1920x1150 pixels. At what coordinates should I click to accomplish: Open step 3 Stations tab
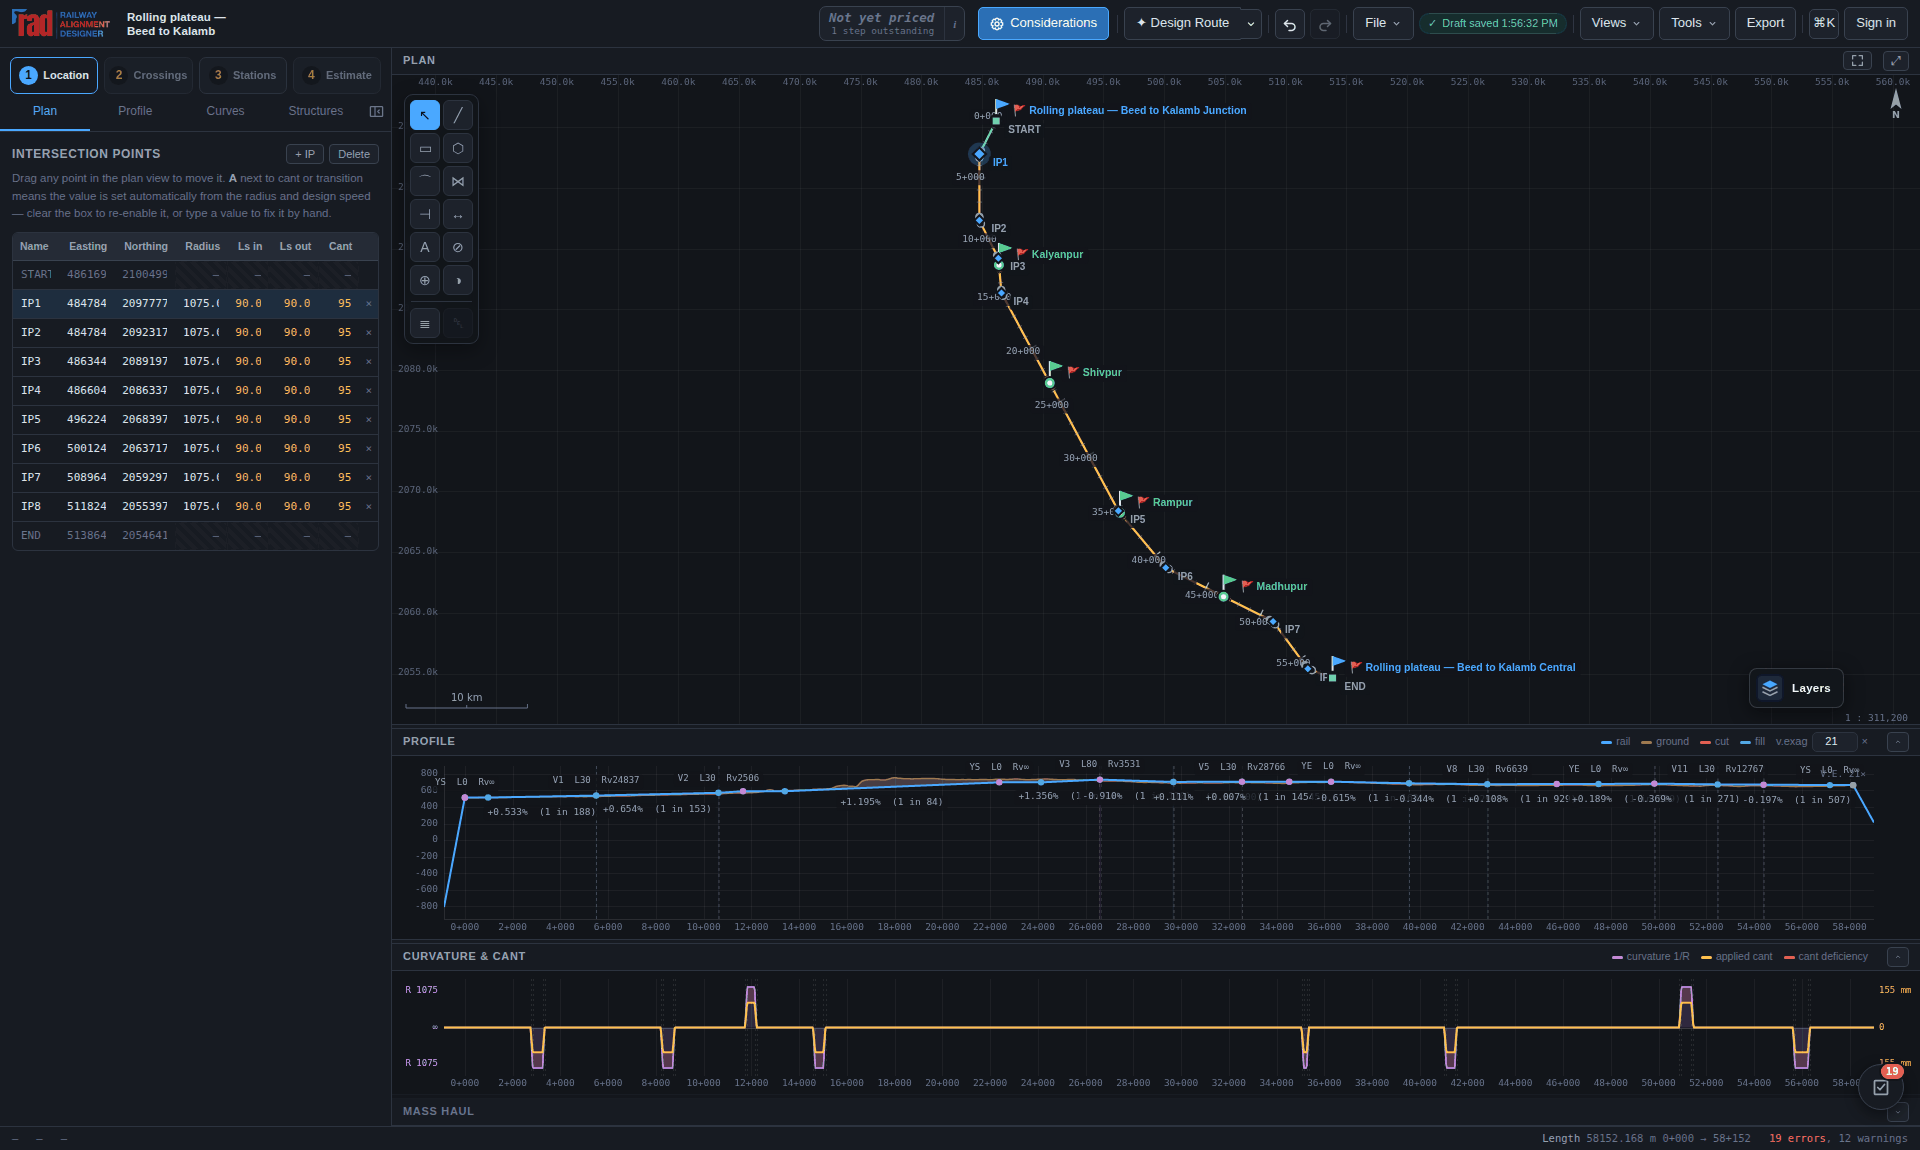244,75
